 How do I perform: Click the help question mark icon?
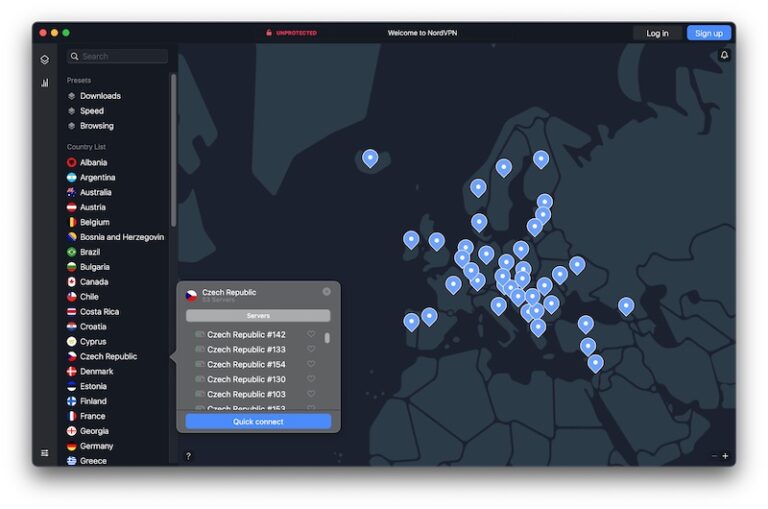point(188,456)
